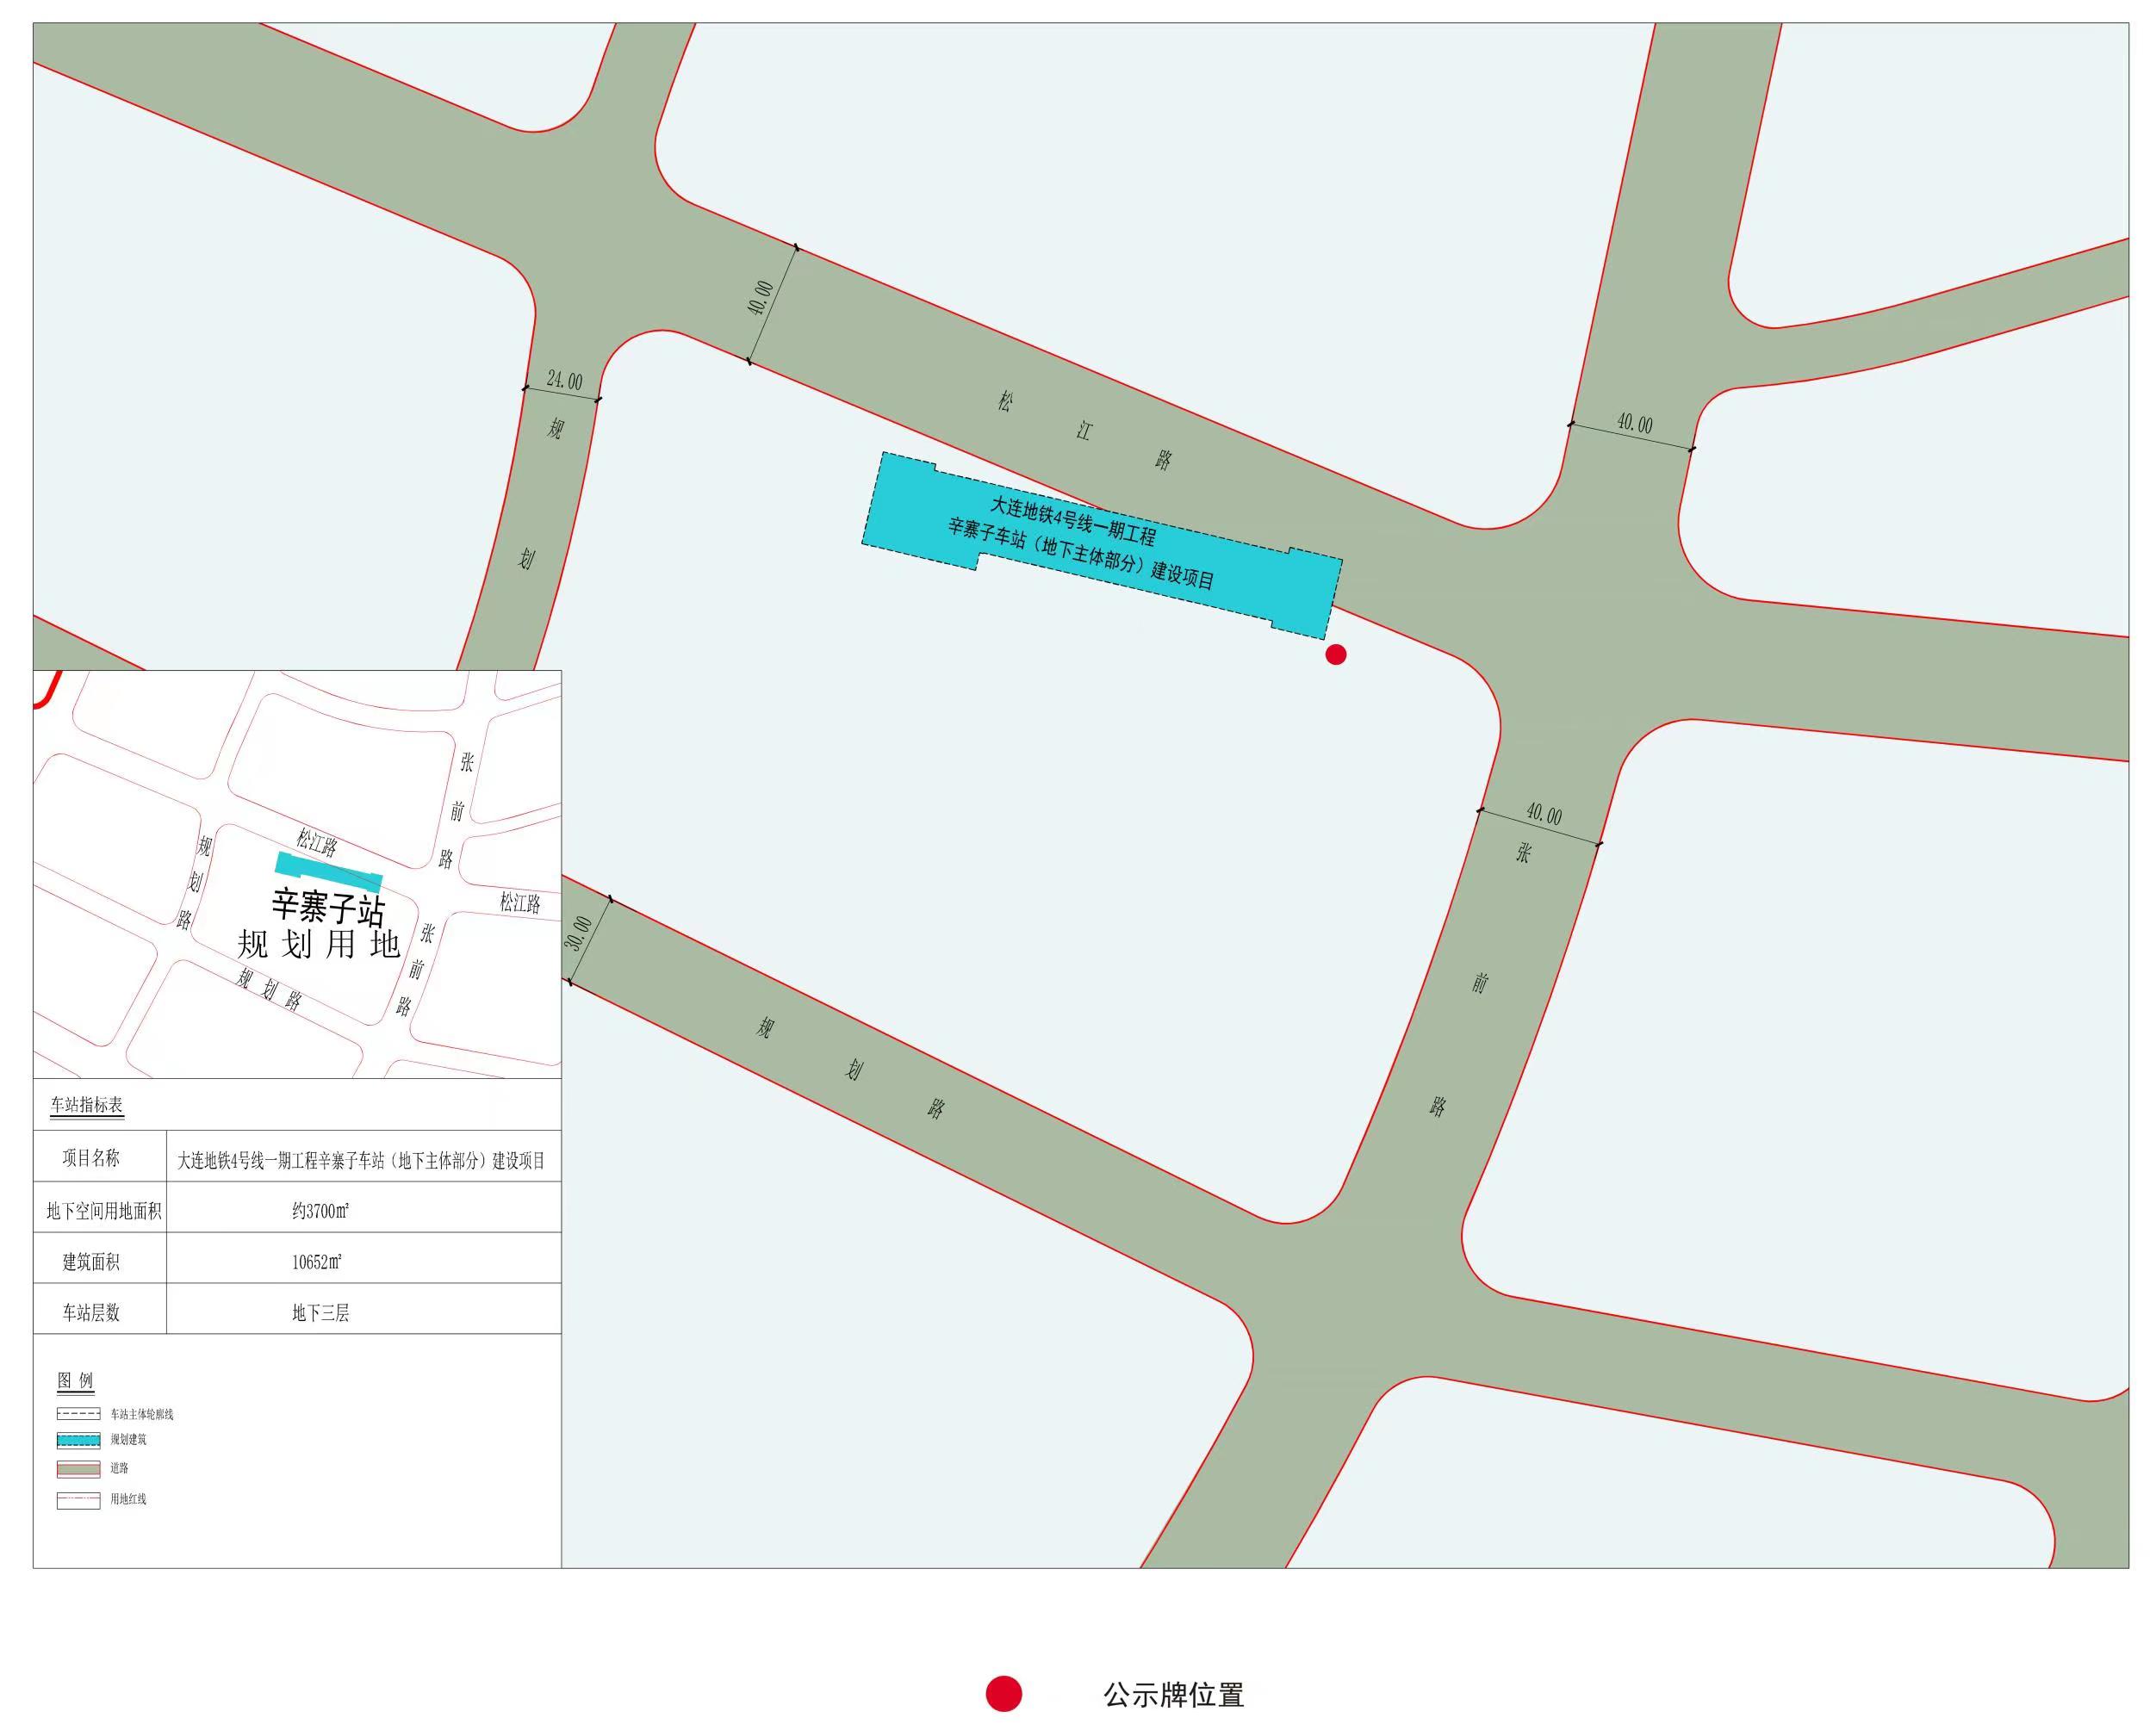Click the red notice-board dot beside the station
This screenshot has height=1724, width=2156.
click(1335, 654)
